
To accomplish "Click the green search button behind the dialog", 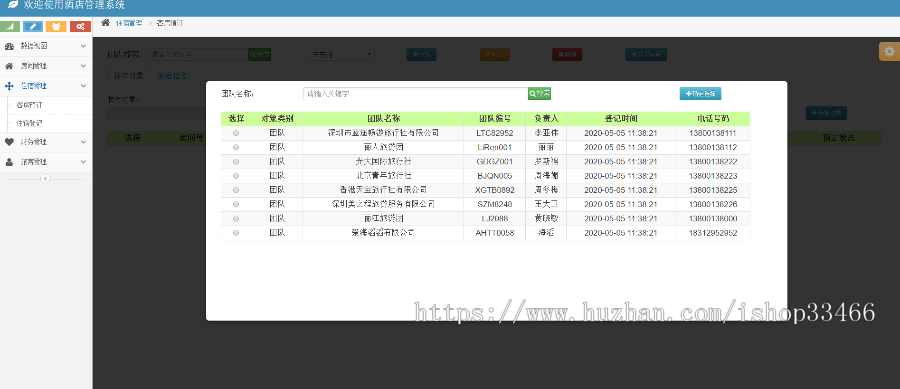I will [x=259, y=55].
